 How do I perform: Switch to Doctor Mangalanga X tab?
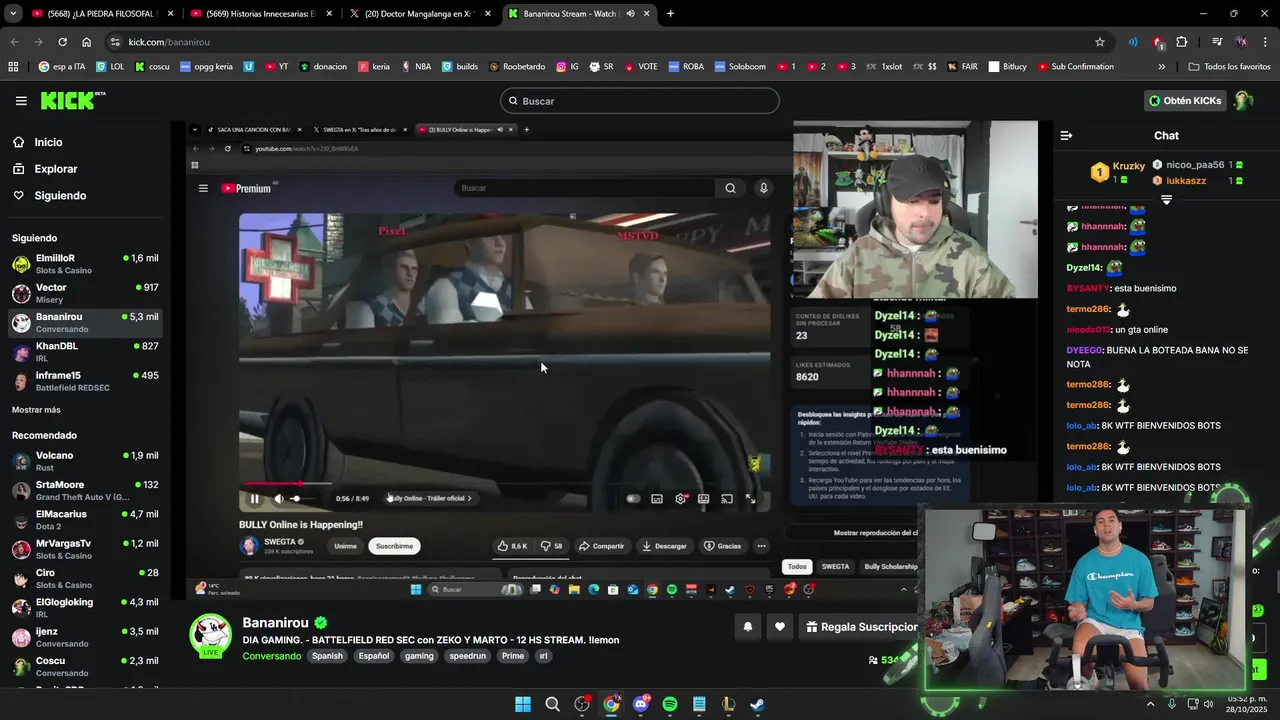(418, 13)
